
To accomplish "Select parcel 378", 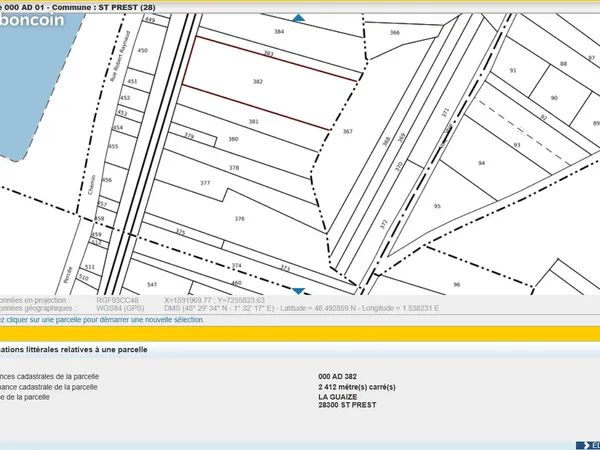I will [x=234, y=168].
